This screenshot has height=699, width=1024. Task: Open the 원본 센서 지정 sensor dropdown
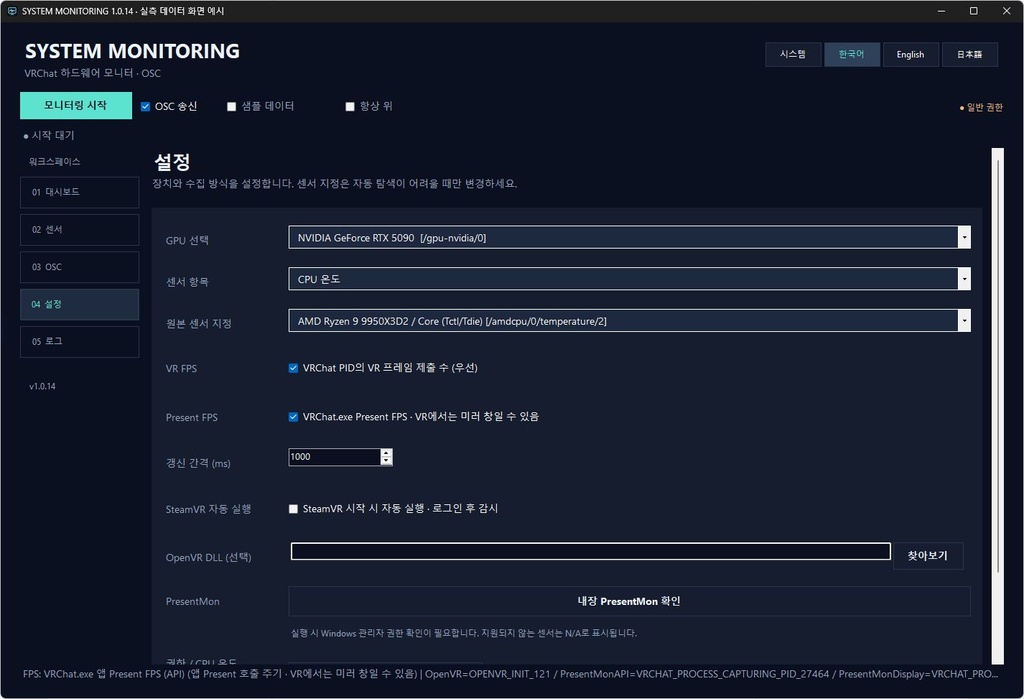[x=629, y=321]
